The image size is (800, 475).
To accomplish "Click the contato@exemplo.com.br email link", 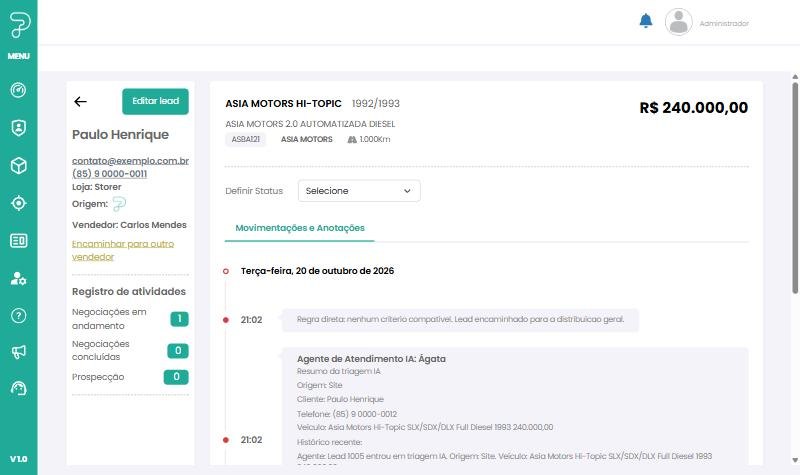I will pyautogui.click(x=130, y=161).
